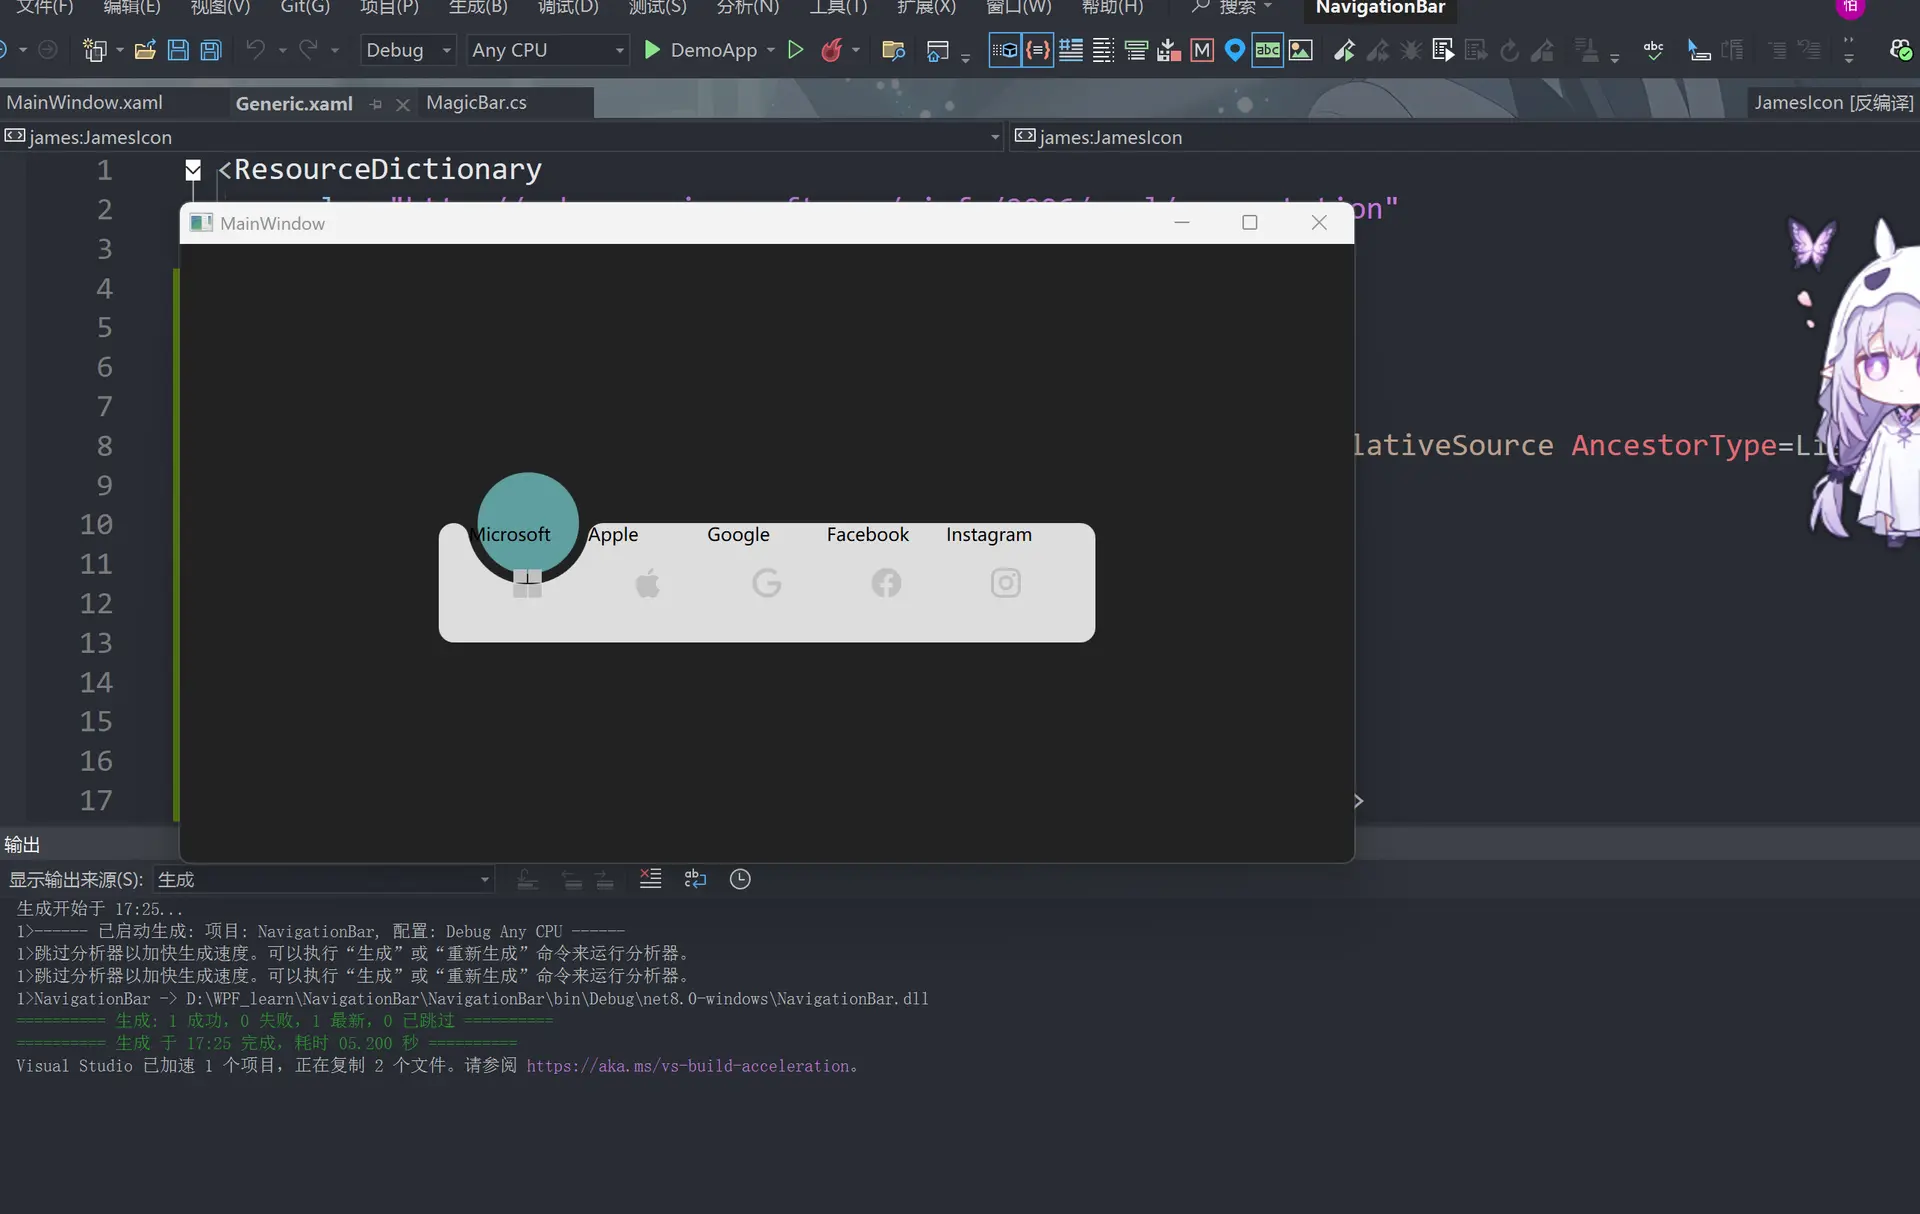Start debugging DemoApp with the green play button
This screenshot has height=1214, width=1920.
click(652, 50)
